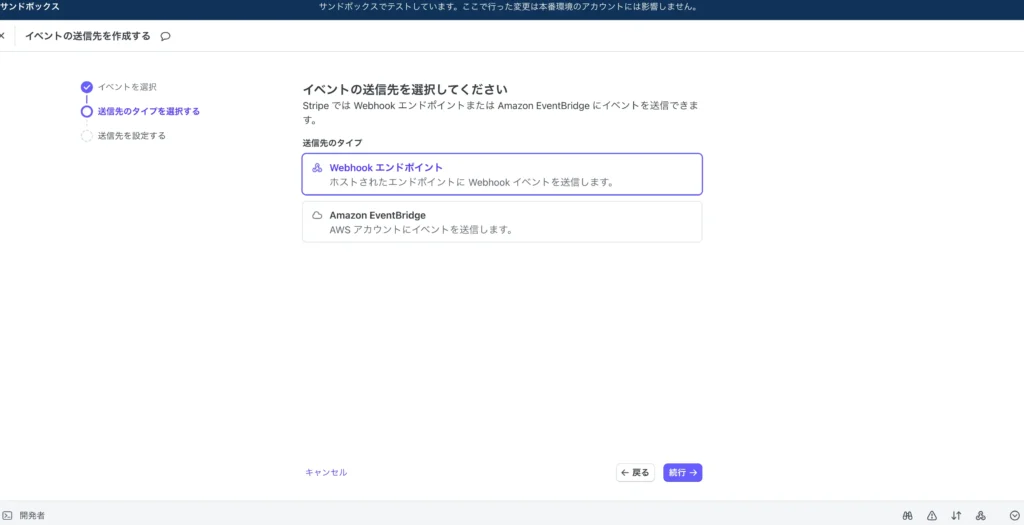Open the webhook icon in the bottom bar
This screenshot has width=1024, height=525.
(981, 515)
